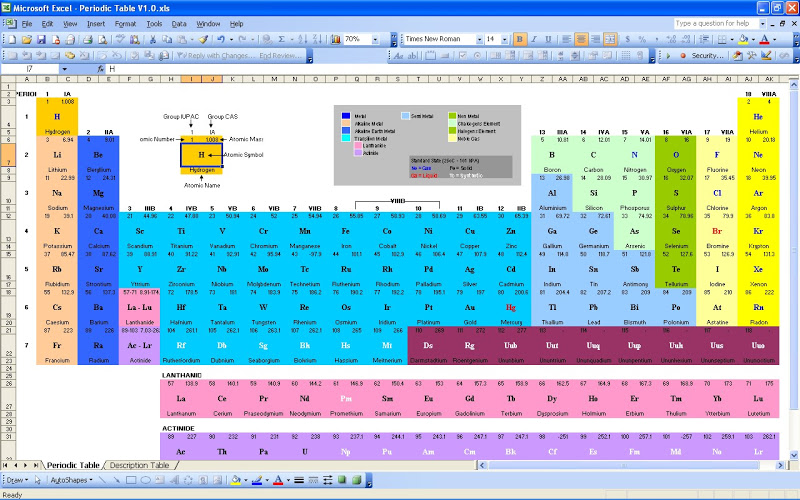Click the AutoSum sigma icon
800x500 pixels.
pyautogui.click(x=281, y=39)
